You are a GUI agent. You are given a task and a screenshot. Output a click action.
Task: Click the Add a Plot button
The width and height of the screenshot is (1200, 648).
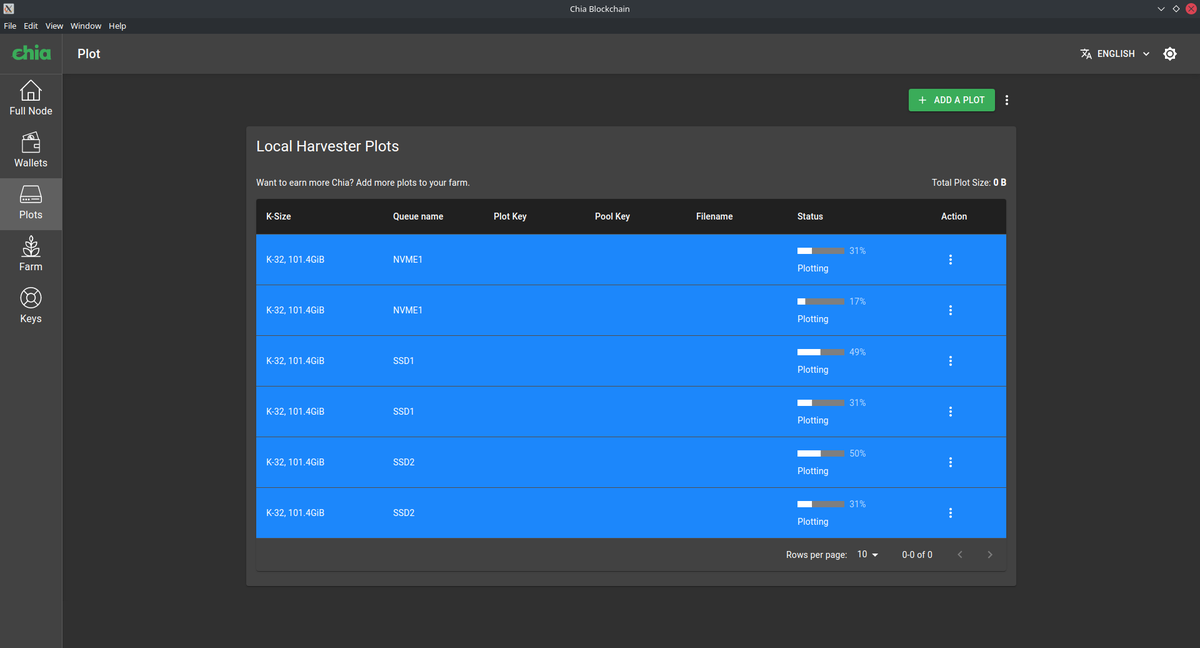952,100
